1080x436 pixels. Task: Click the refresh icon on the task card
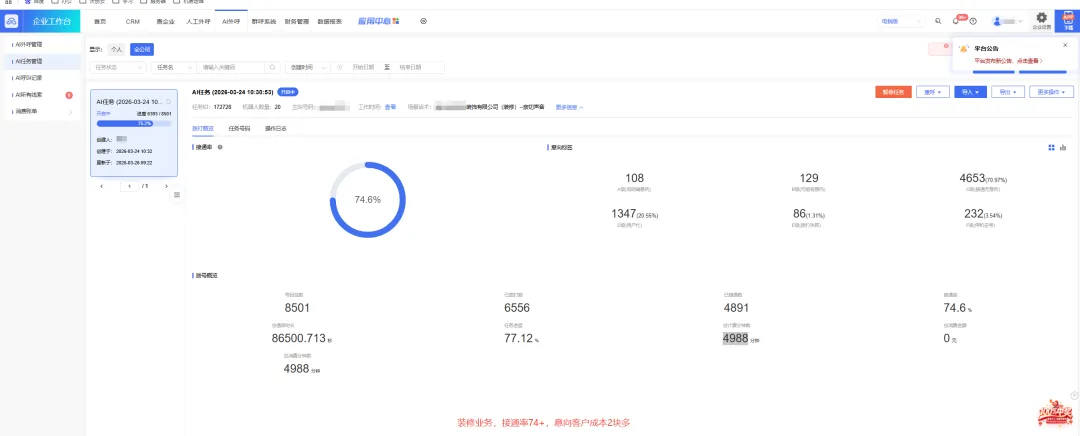pos(169,101)
